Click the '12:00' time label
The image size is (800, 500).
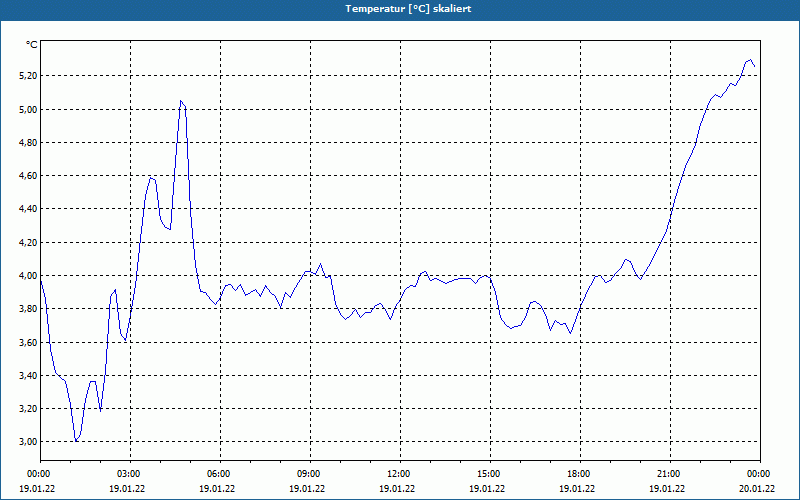[x=400, y=474]
